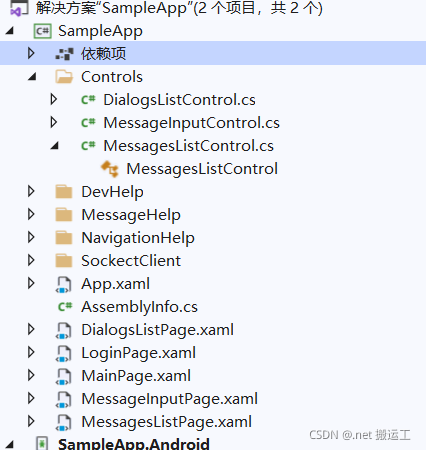
Task: Click the C# icon beside DialogsListControl.cs
Action: [88, 100]
